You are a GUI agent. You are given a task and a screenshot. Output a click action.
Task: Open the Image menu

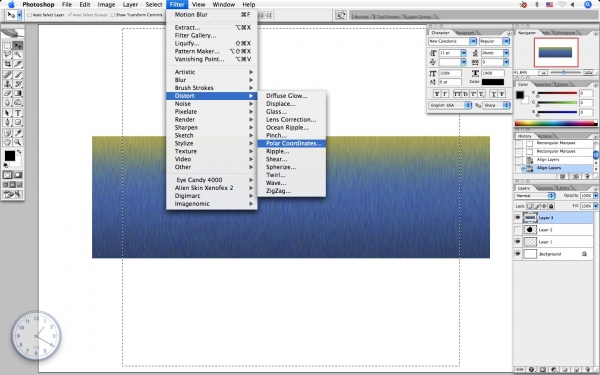106,5
